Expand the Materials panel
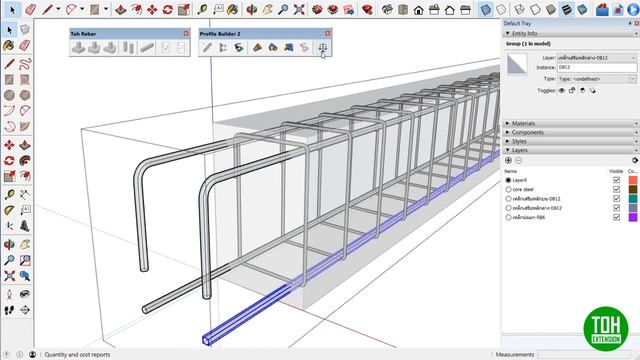This screenshot has height=360, width=640. 508,123
